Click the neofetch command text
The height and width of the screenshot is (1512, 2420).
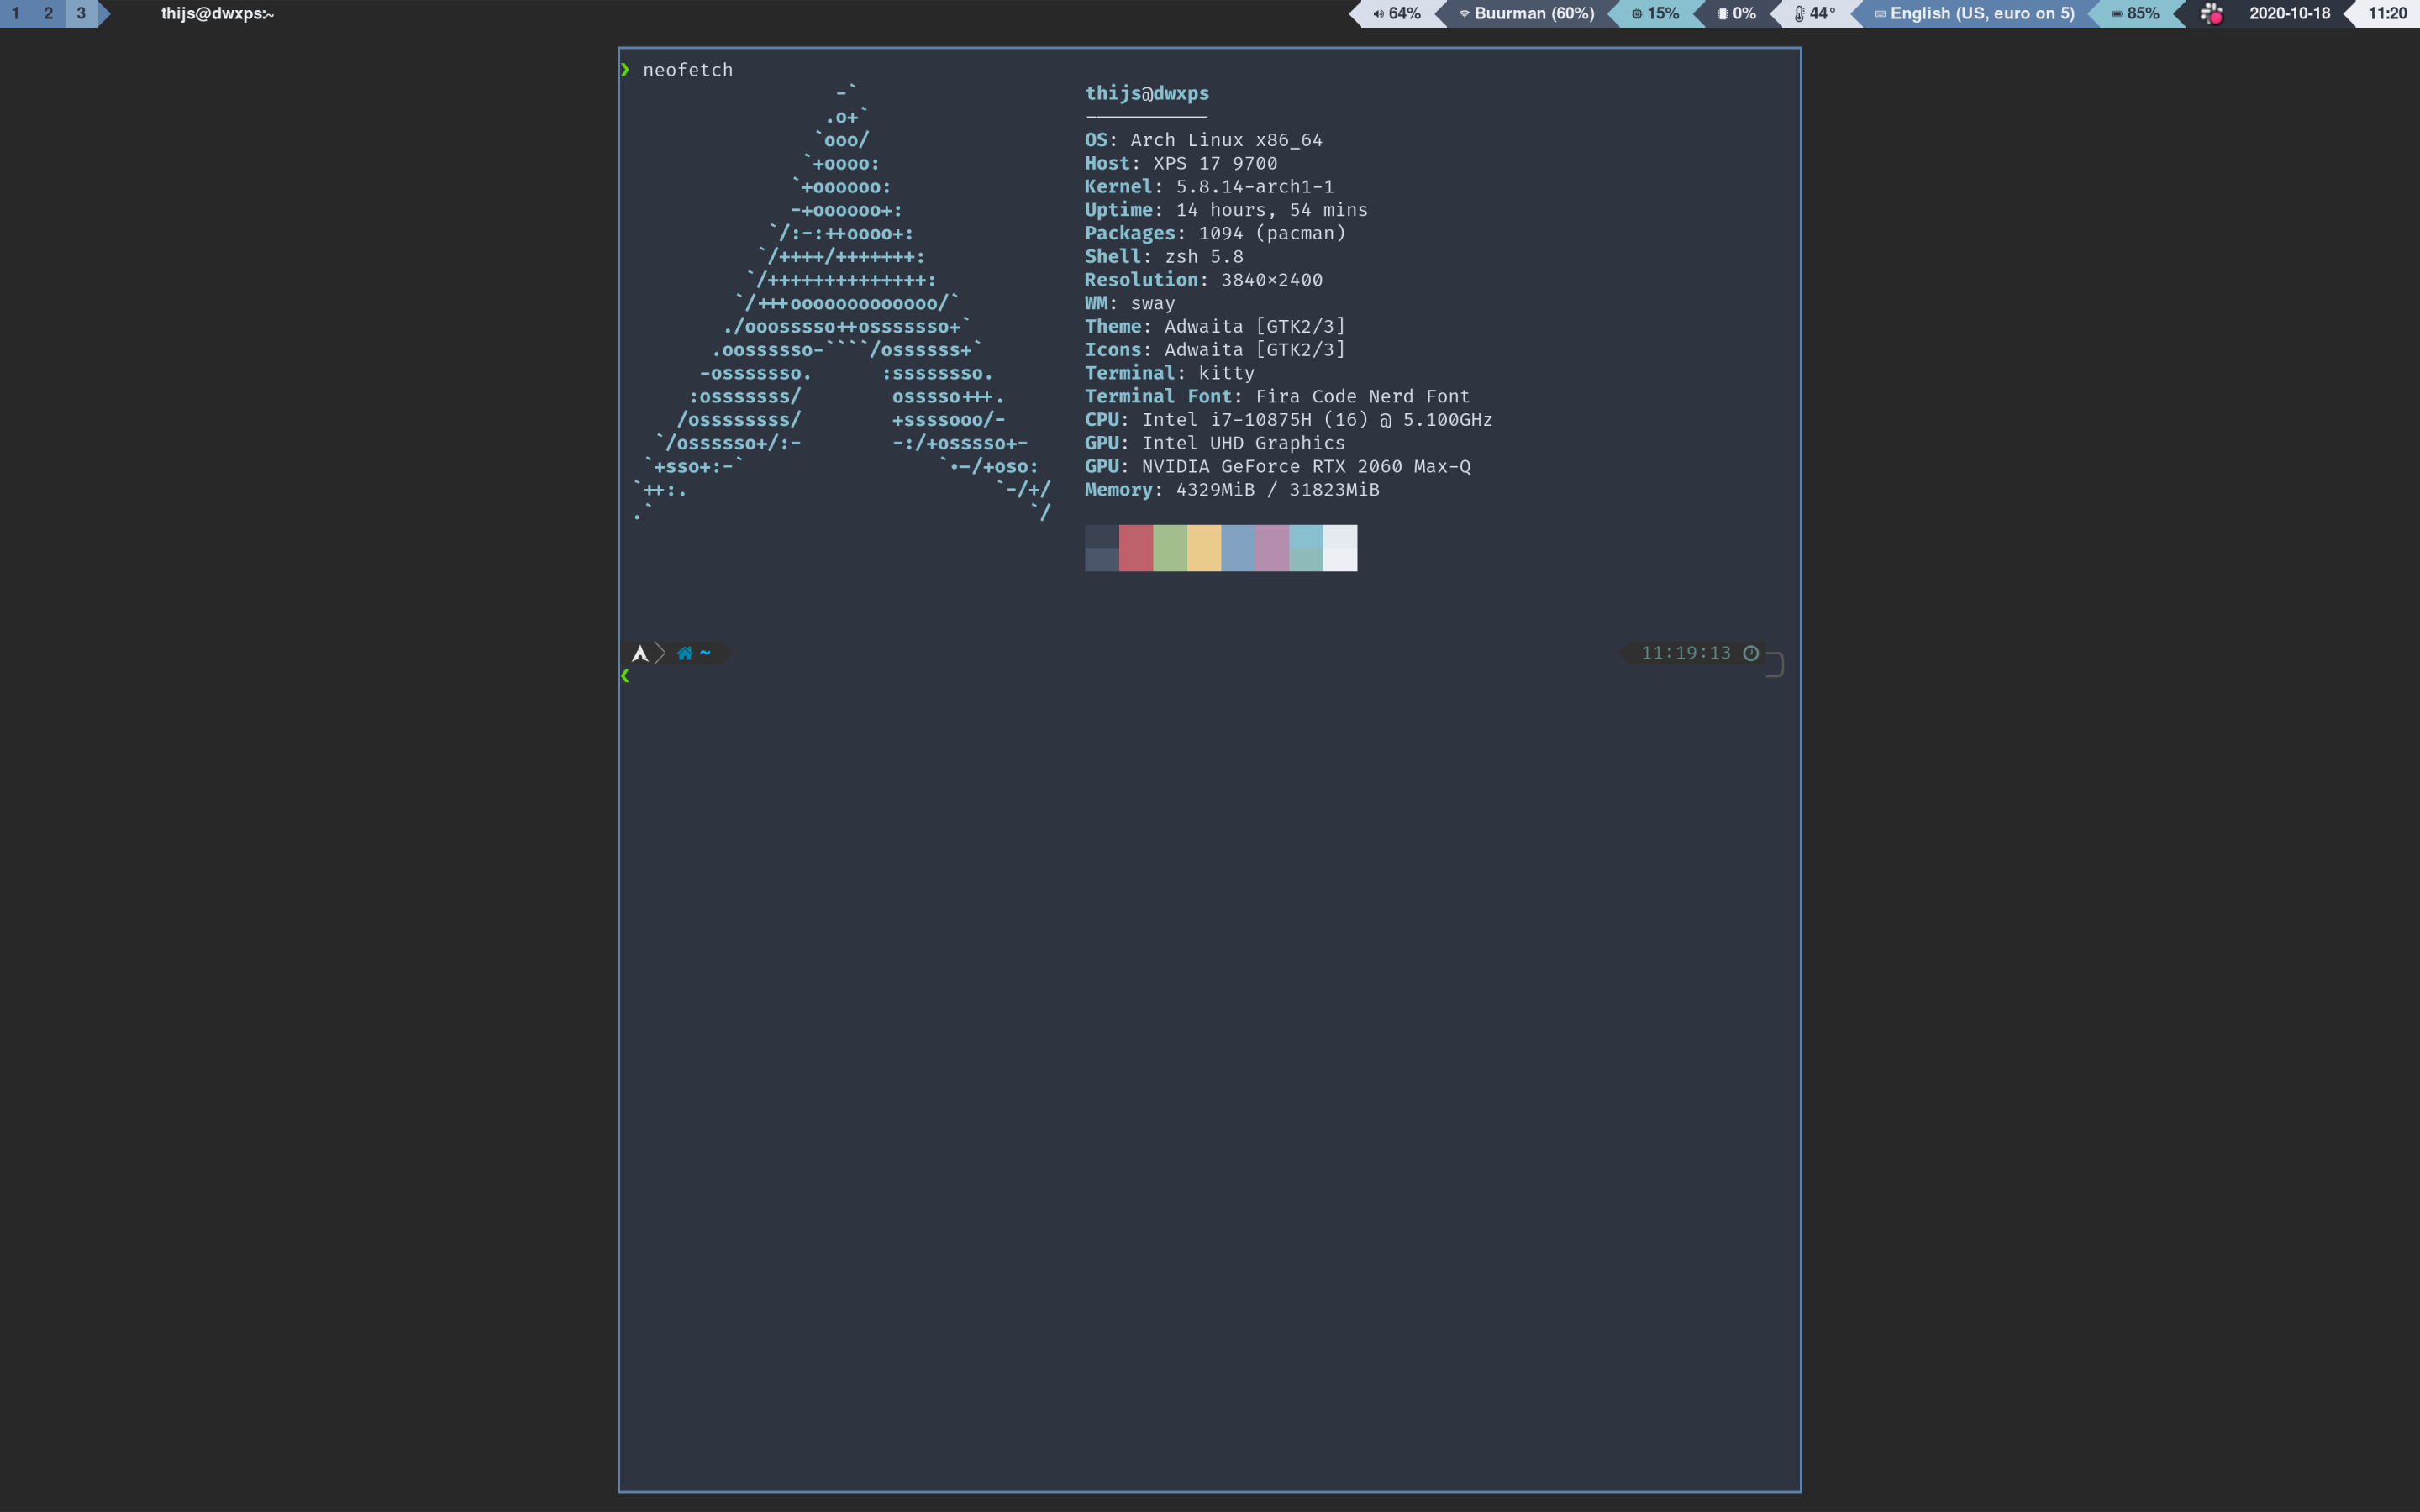click(x=688, y=70)
